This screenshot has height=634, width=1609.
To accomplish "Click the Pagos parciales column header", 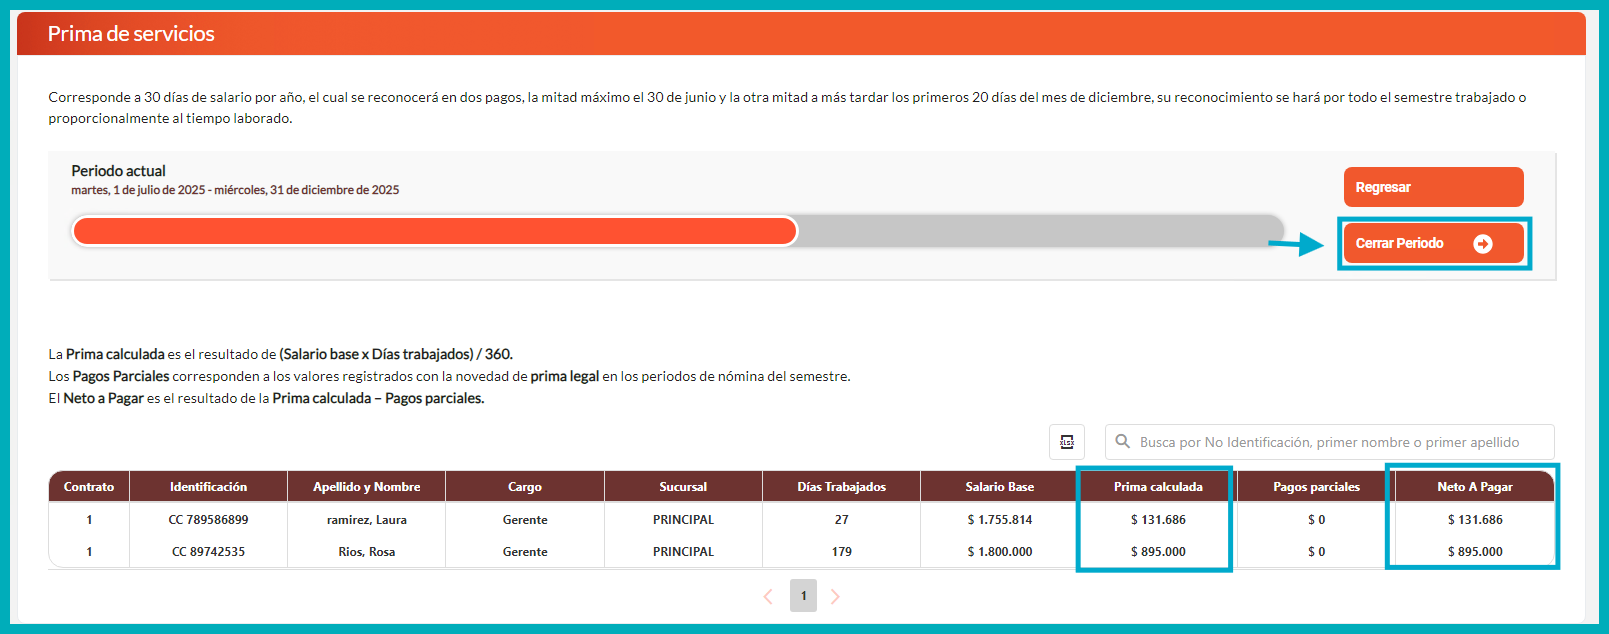I will (1316, 487).
